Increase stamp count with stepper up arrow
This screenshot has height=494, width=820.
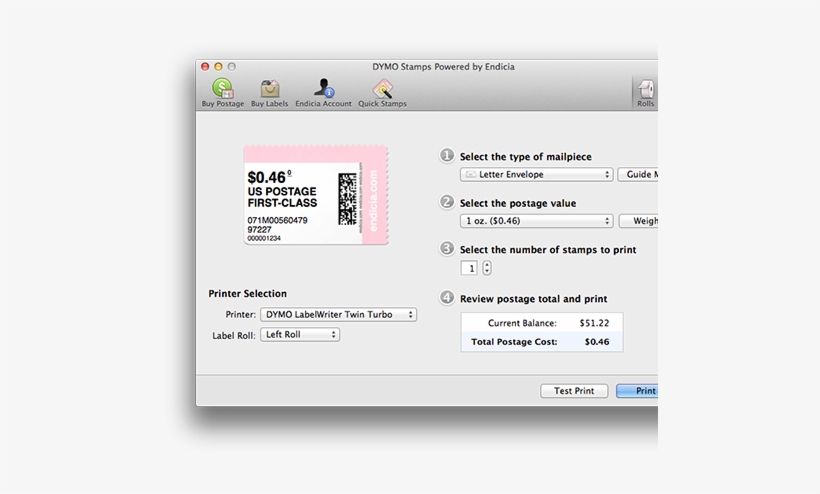pyautogui.click(x=487, y=264)
